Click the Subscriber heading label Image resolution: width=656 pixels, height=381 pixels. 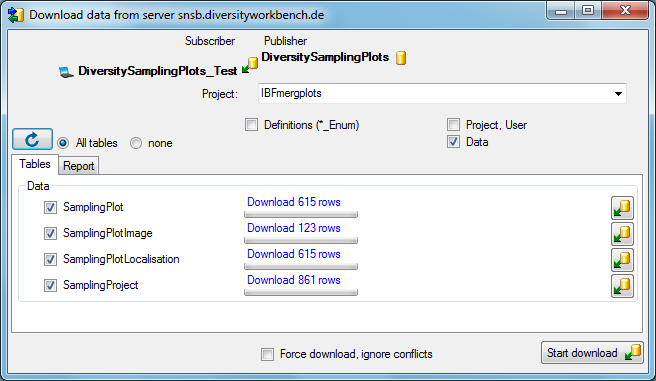(210, 41)
